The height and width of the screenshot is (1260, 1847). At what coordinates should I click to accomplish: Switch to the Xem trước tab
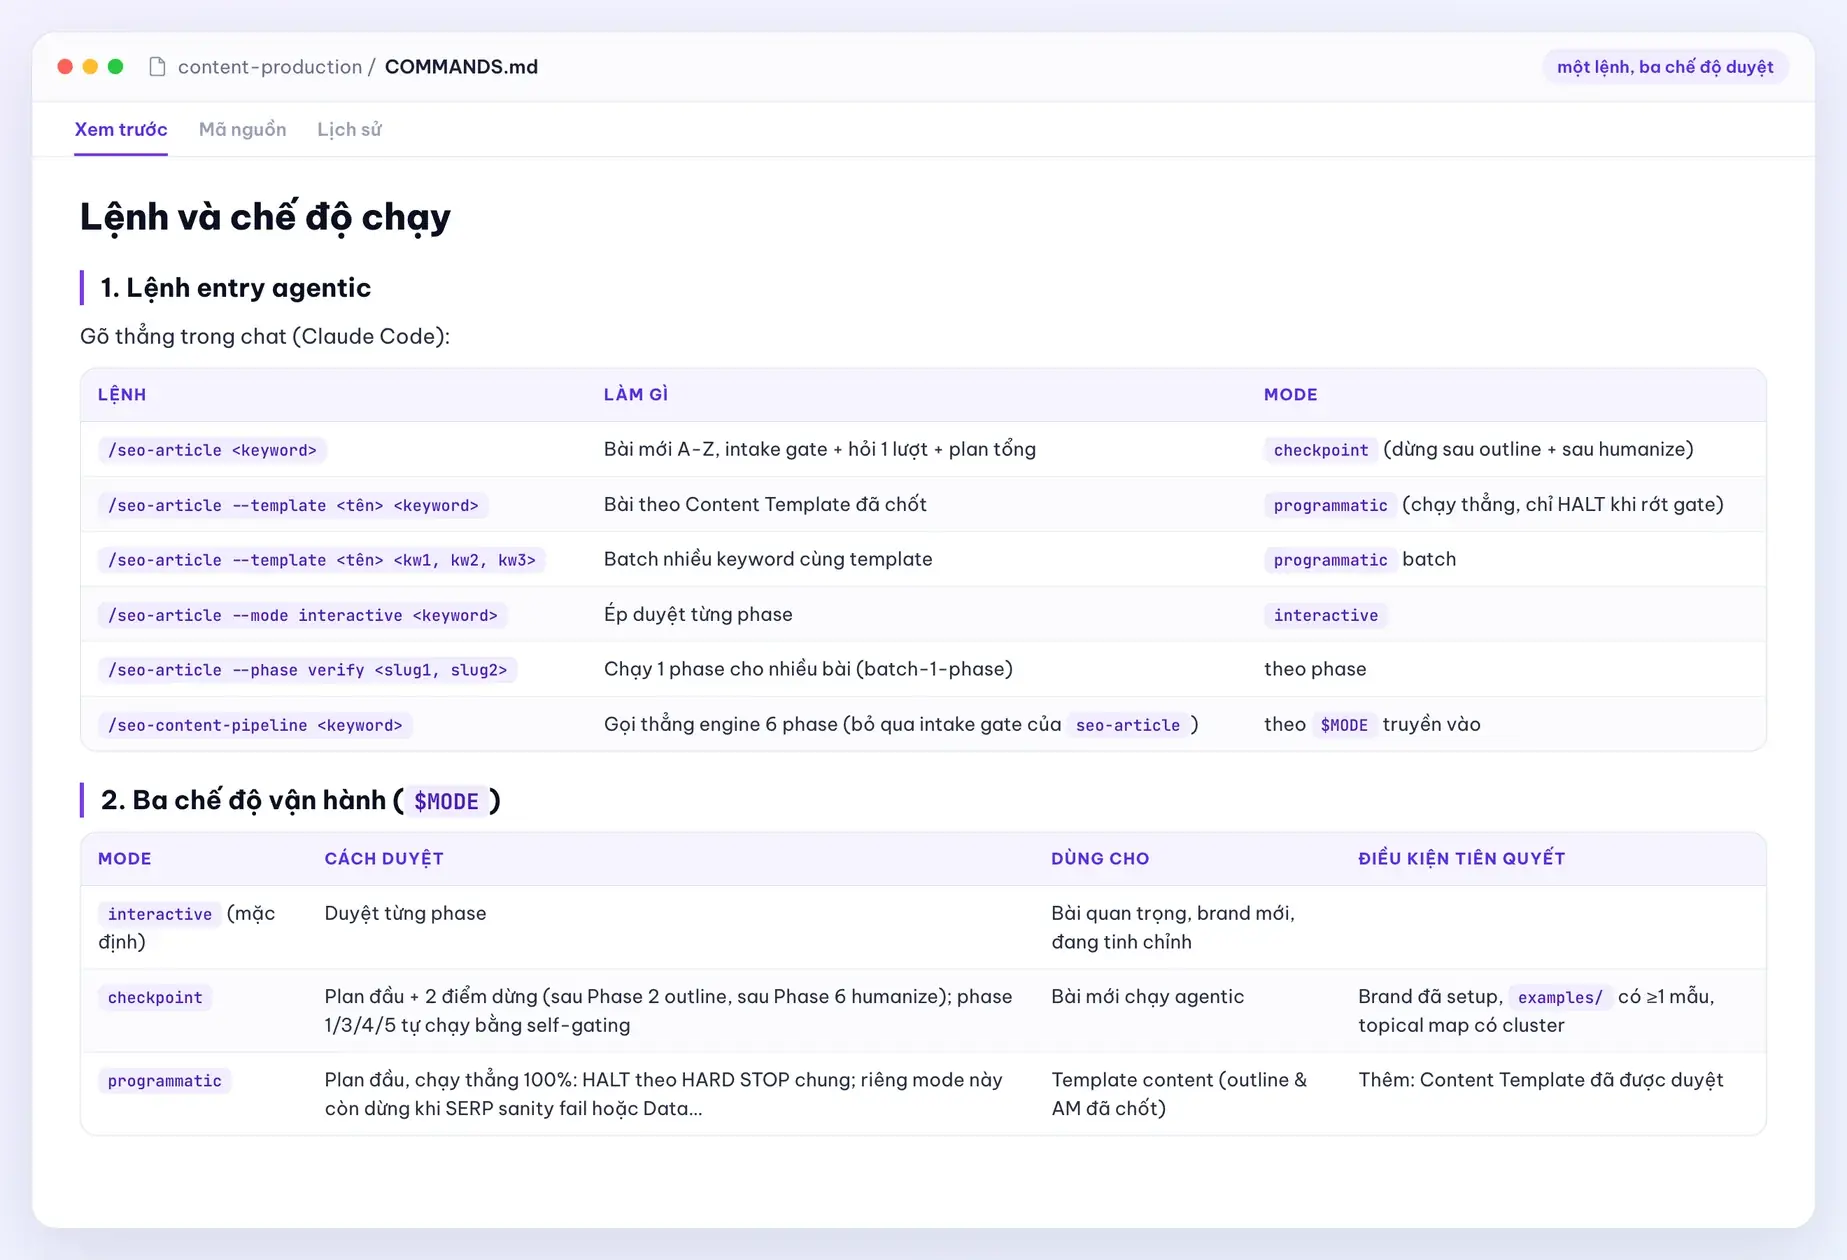tap(121, 130)
